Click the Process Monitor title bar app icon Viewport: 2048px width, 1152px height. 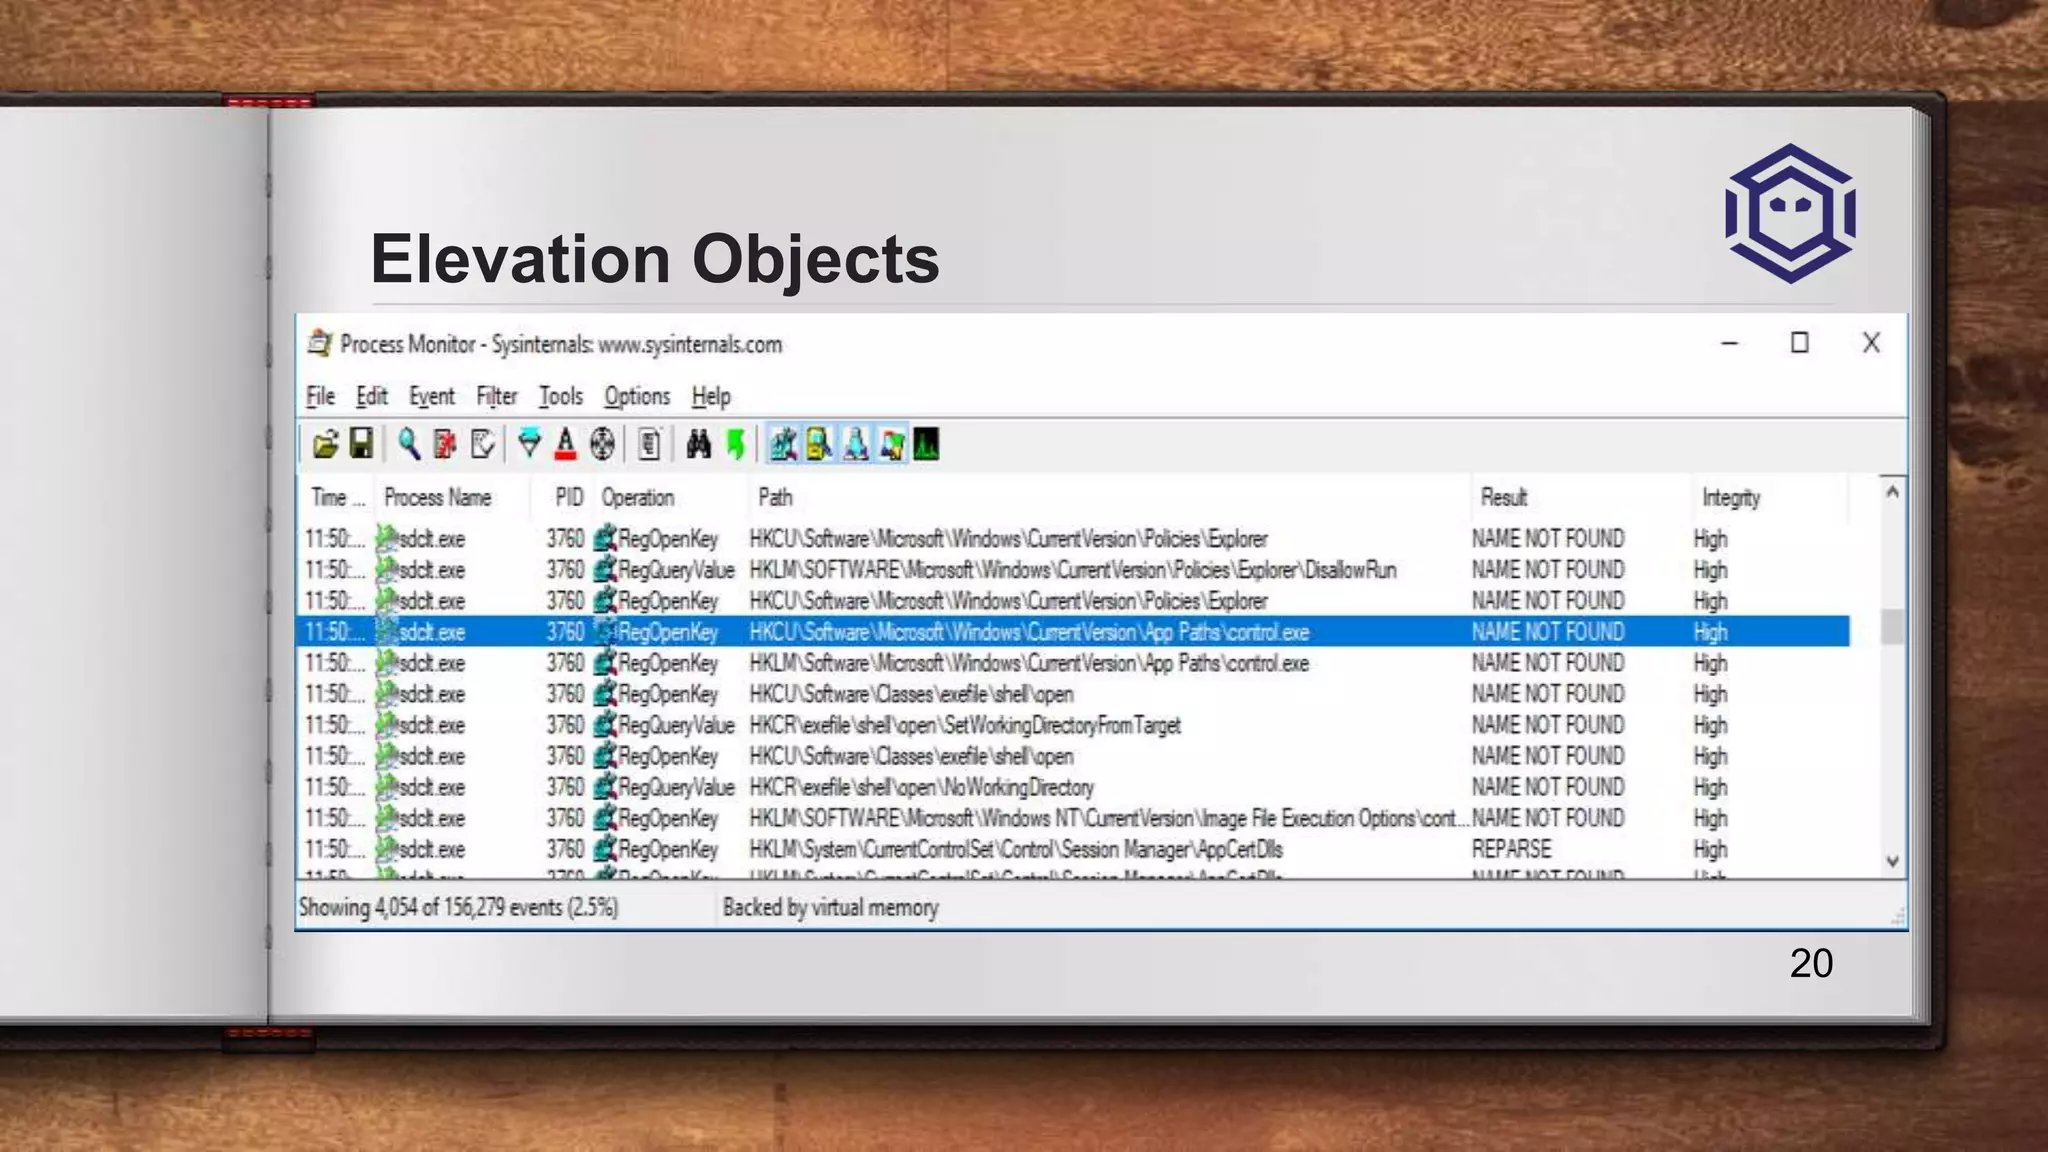coord(320,343)
